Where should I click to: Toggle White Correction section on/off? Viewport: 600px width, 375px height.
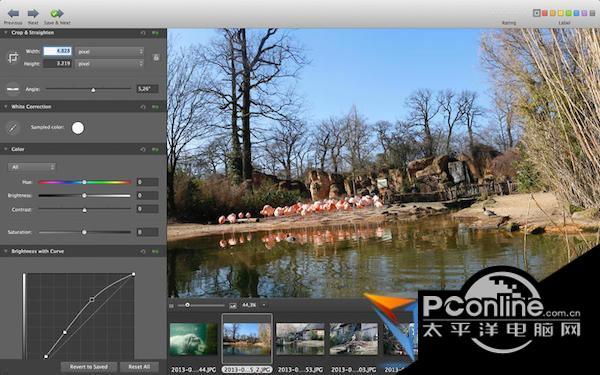[155, 107]
